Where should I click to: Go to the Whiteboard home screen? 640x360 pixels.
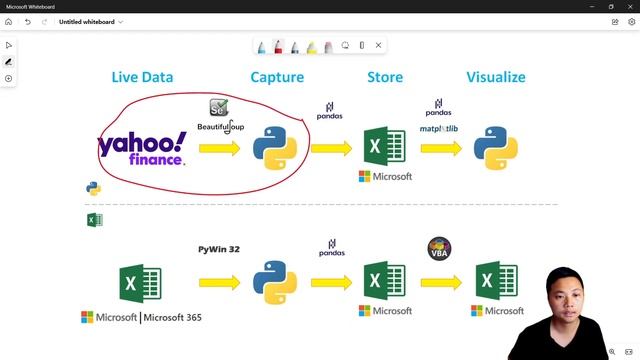9,22
